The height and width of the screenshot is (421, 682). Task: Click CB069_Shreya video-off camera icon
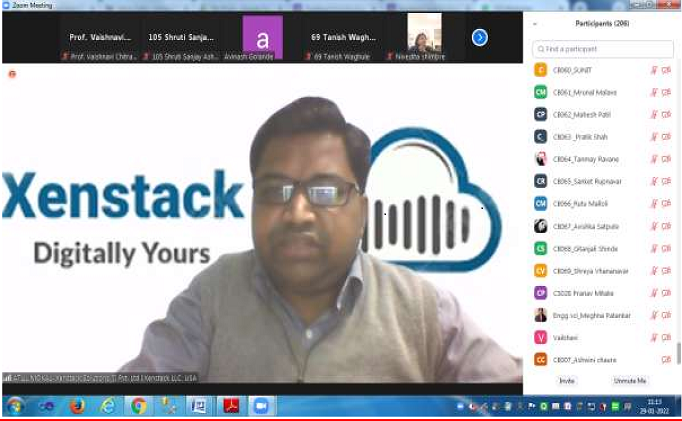tap(666, 271)
